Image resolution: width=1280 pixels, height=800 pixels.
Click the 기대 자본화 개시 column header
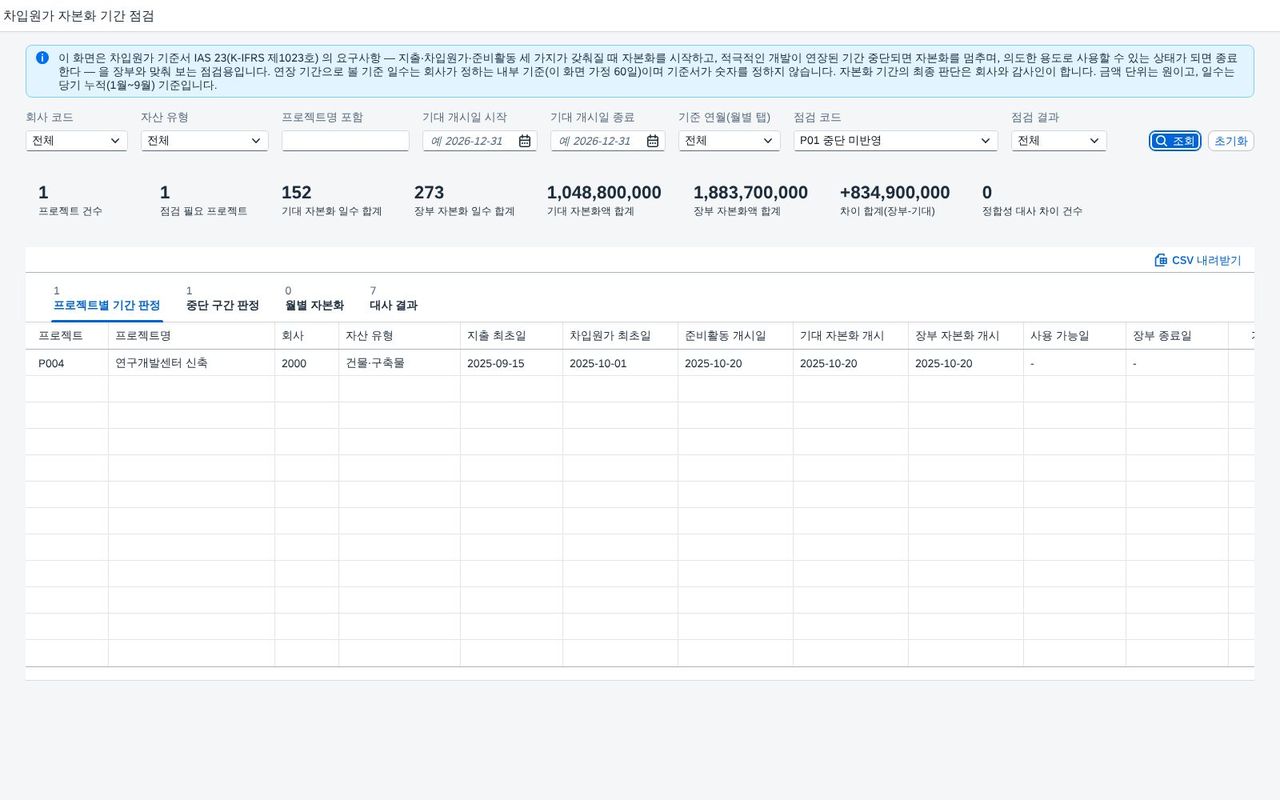click(850, 336)
